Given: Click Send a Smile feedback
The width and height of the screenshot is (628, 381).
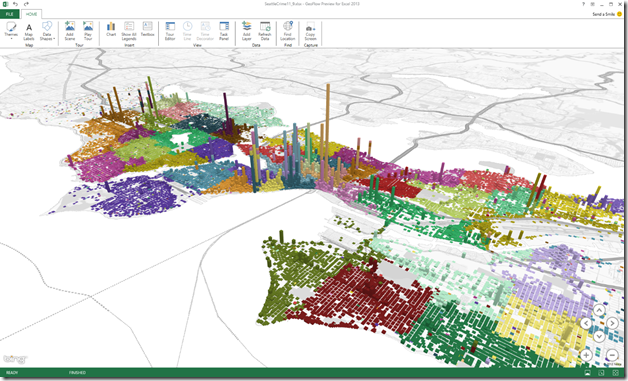Looking at the screenshot, I should coord(607,14).
